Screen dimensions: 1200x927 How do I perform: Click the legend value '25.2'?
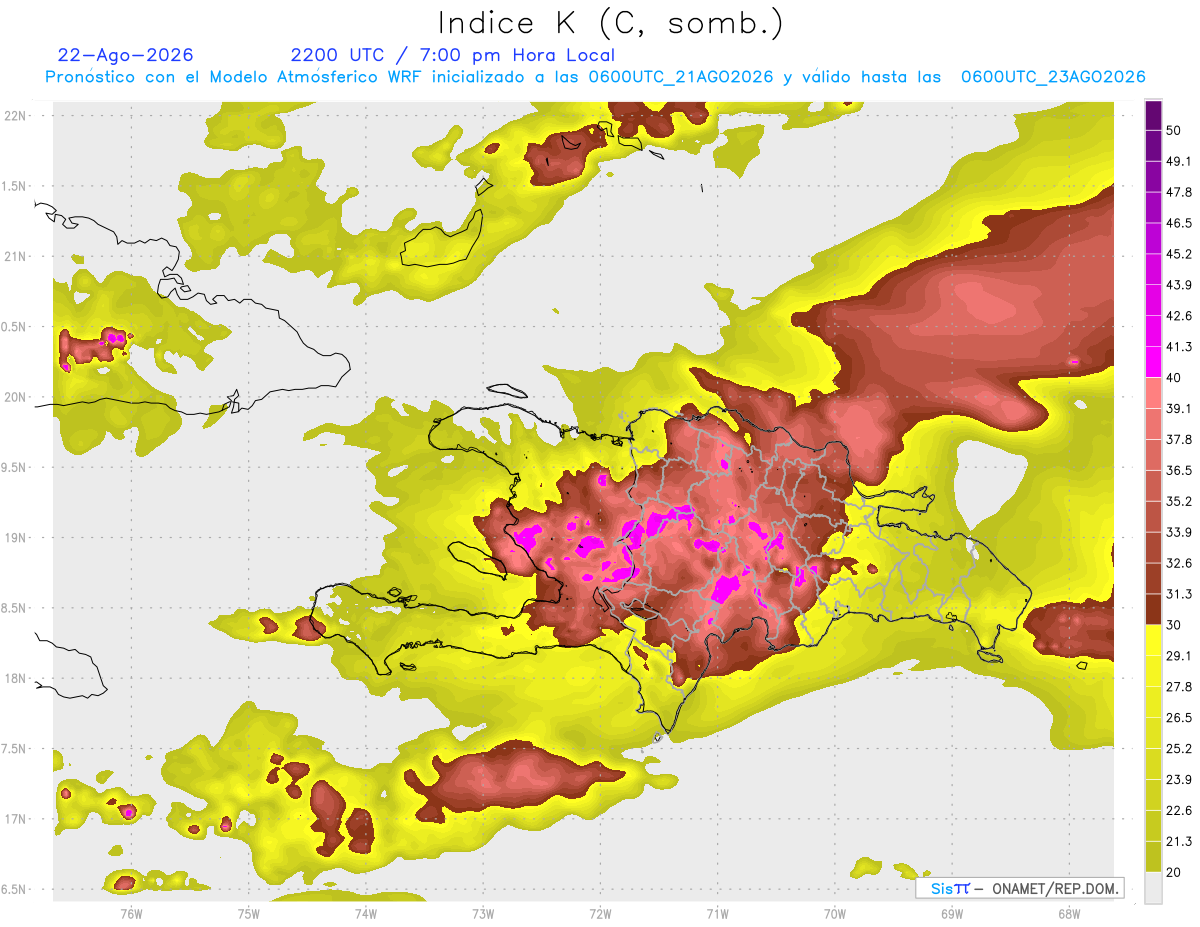click(1180, 749)
